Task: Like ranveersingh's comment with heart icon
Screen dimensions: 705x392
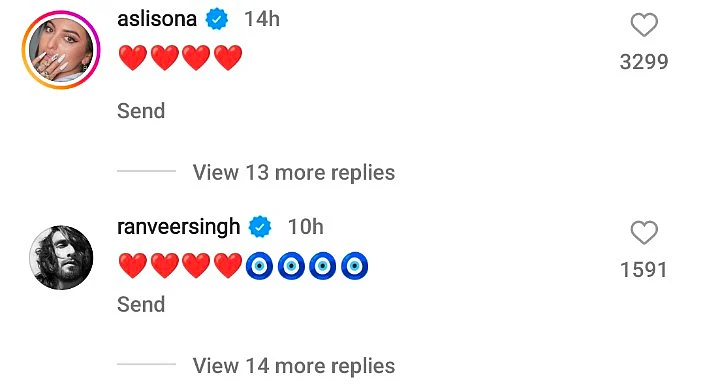Action: tap(644, 233)
